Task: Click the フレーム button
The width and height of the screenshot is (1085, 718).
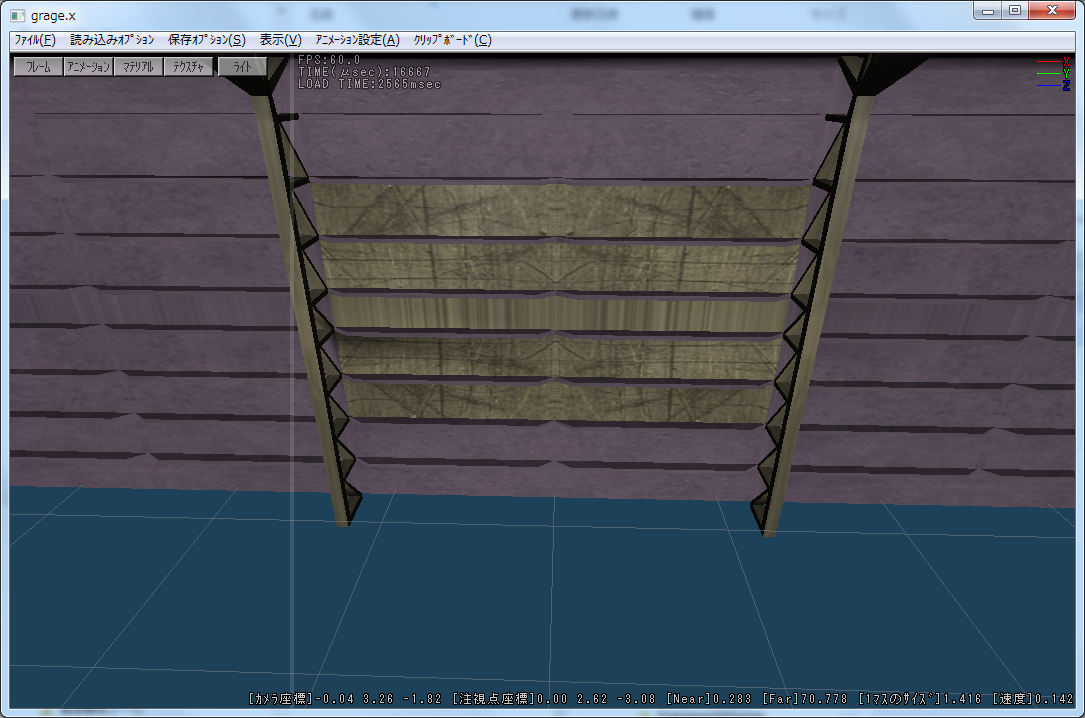Action: [x=38, y=67]
